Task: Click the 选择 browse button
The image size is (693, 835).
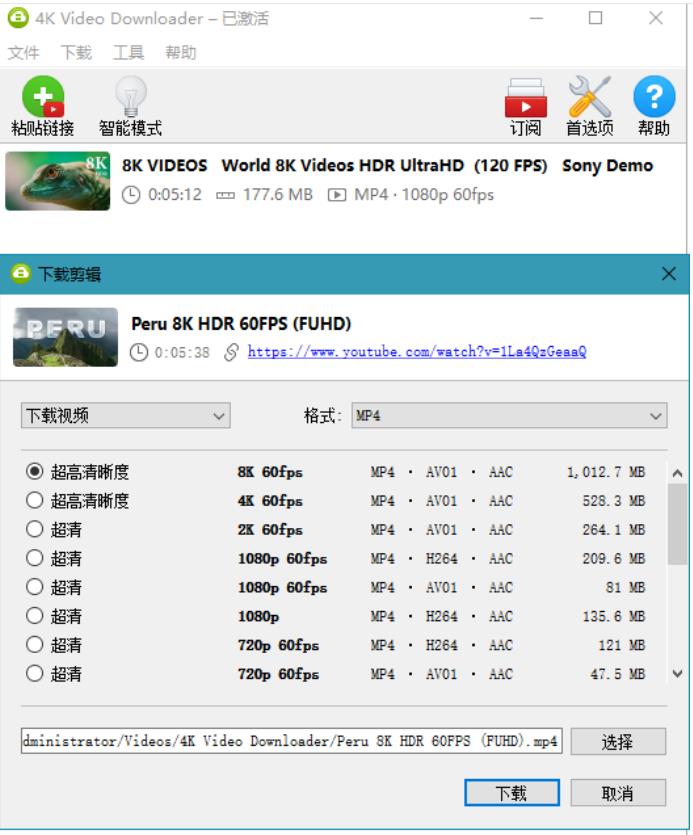Action: click(618, 741)
